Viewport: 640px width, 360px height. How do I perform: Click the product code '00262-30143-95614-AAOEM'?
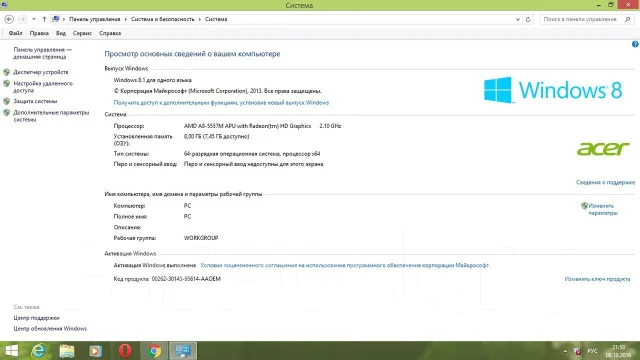186,279
